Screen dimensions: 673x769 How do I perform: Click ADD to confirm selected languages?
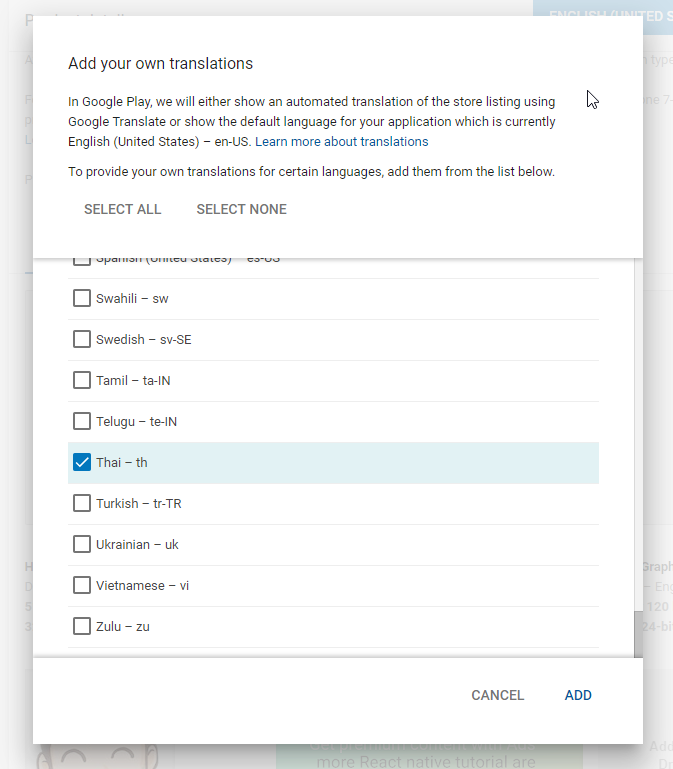[578, 695]
